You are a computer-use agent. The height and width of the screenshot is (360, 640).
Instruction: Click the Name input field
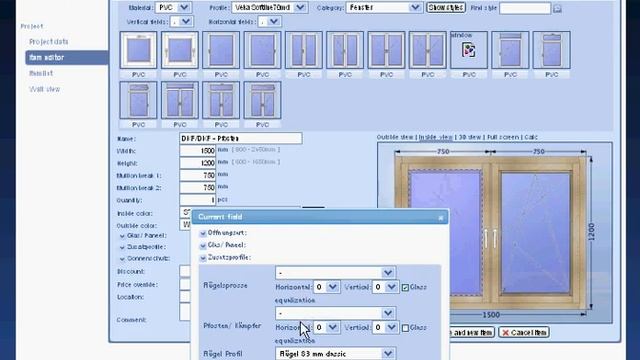click(241, 138)
